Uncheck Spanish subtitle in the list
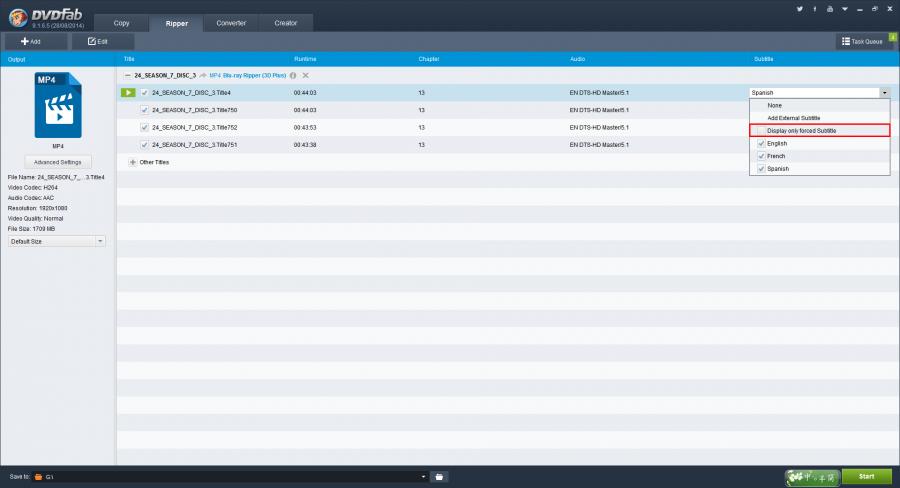Viewport: 900px width, 488px height. (x=761, y=169)
